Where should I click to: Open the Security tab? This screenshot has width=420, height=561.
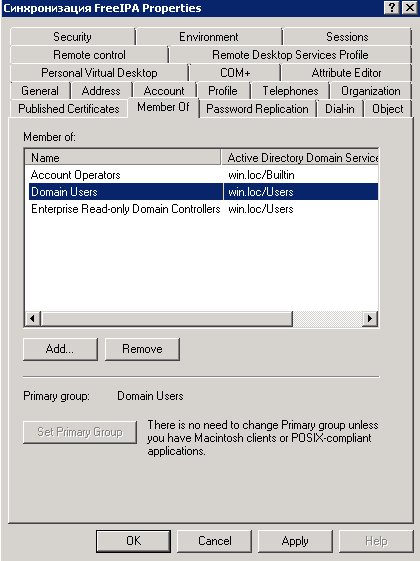pyautogui.click(x=72, y=37)
